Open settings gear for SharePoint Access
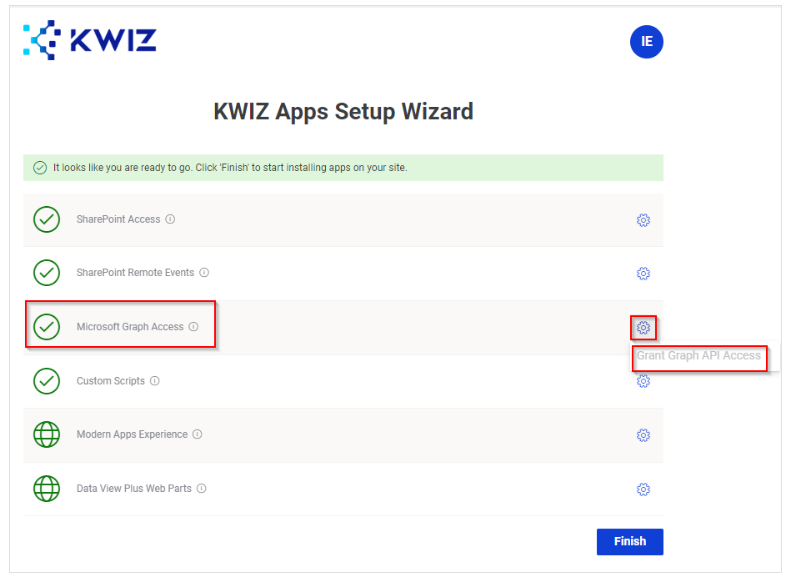Image resolution: width=787 pixels, height=580 pixels. pos(643,220)
